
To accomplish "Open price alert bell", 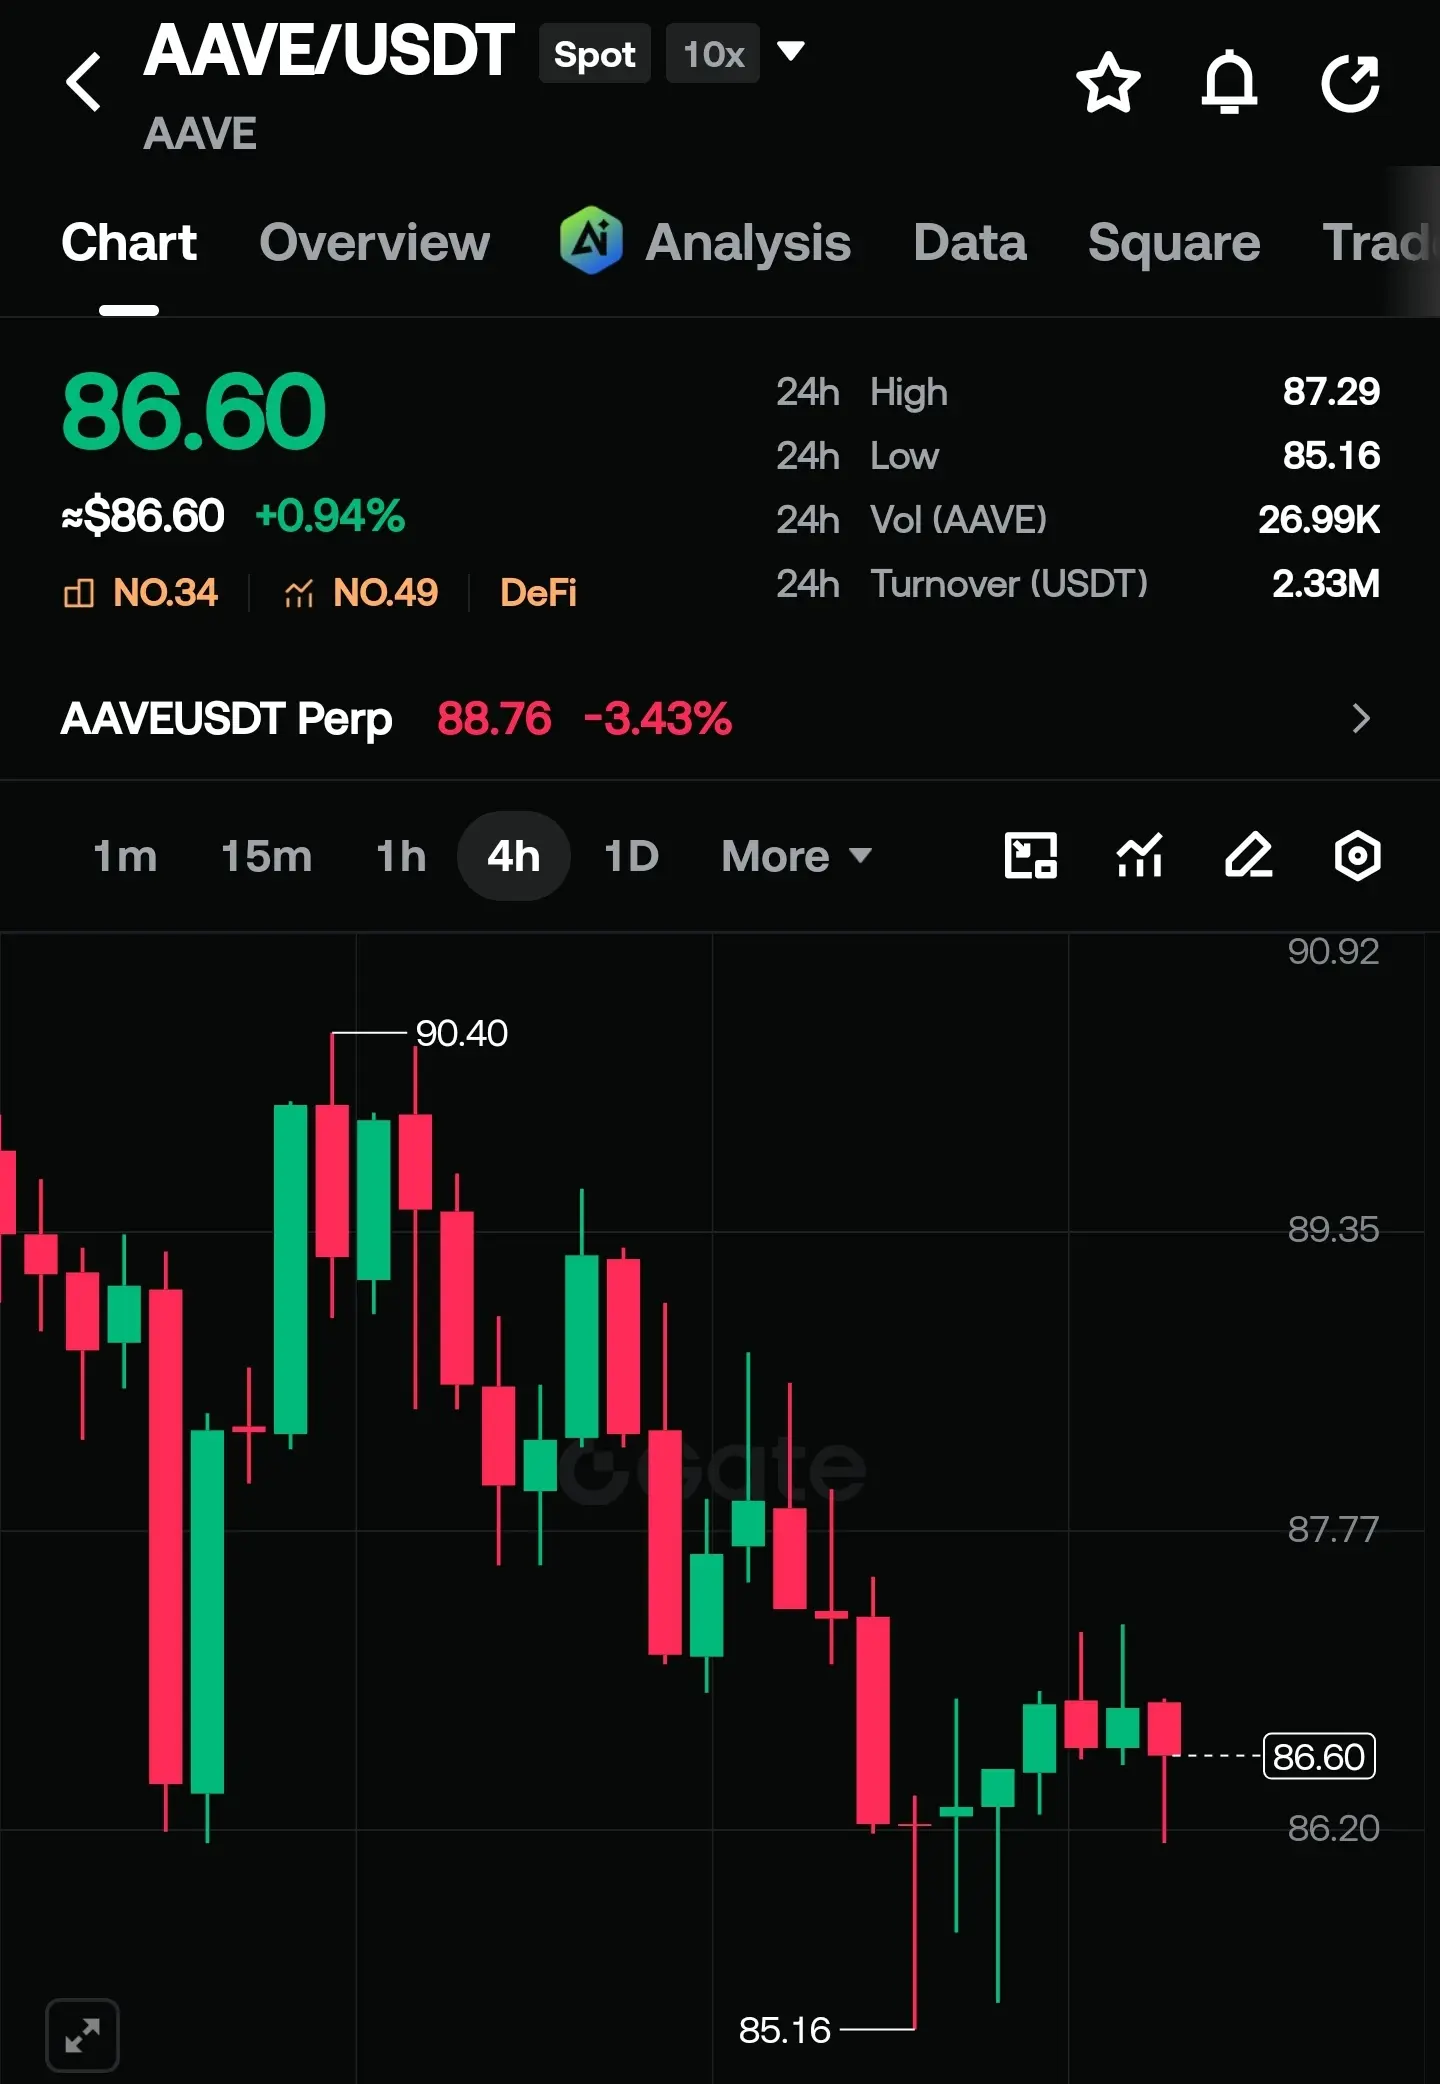I will [x=1229, y=82].
